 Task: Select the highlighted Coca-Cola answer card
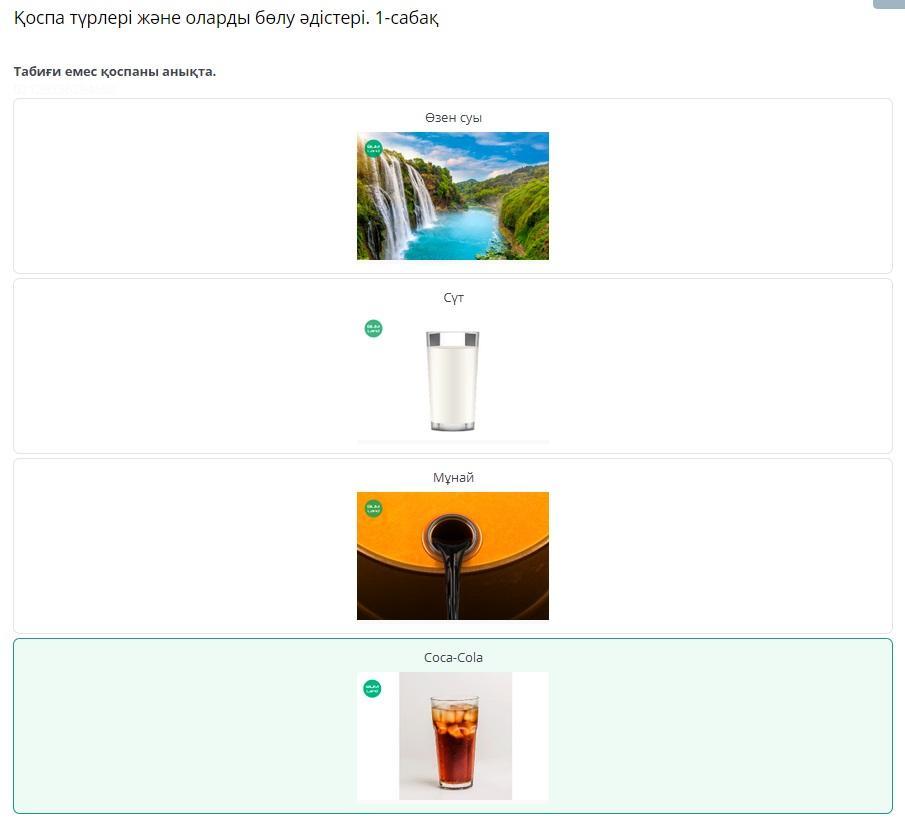452,726
